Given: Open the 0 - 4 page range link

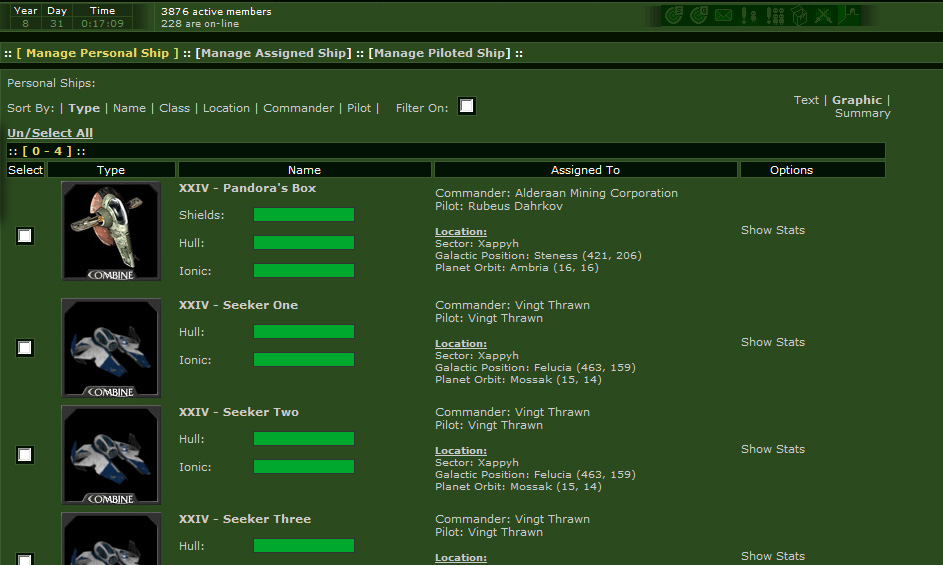Looking at the screenshot, I should (x=47, y=151).
